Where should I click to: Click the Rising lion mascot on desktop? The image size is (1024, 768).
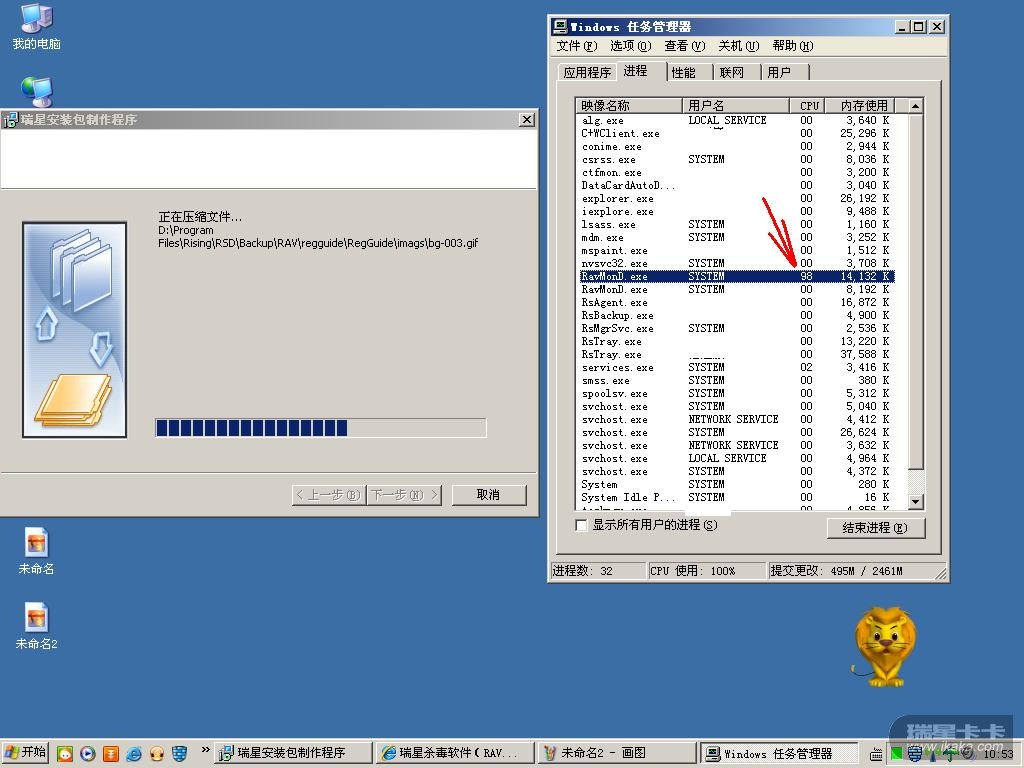pos(884,645)
